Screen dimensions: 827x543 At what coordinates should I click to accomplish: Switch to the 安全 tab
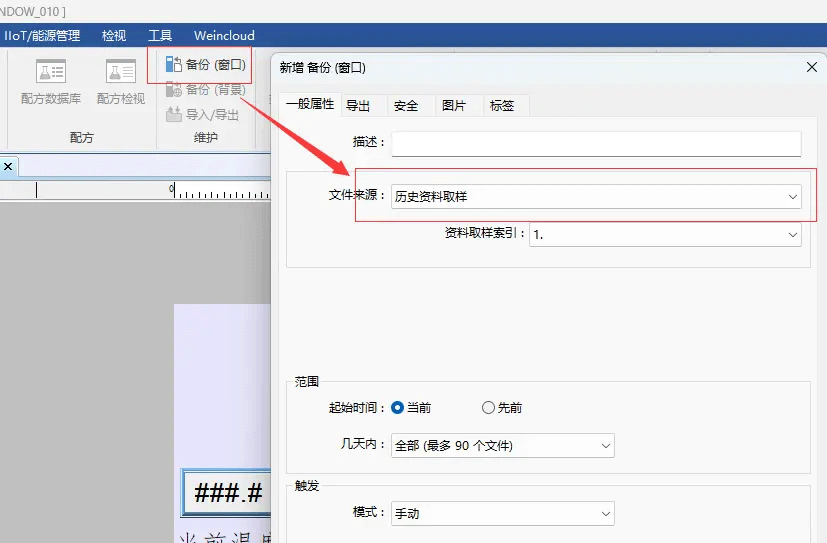[x=406, y=105]
